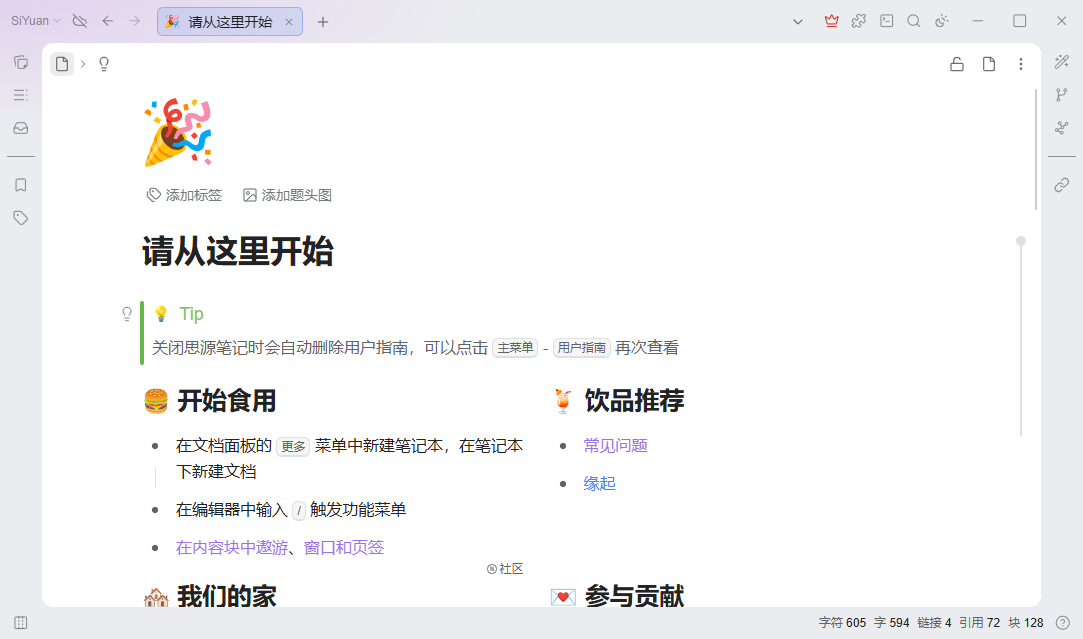Click the bullet before 常见问题
The image size is (1083, 639).
point(563,446)
